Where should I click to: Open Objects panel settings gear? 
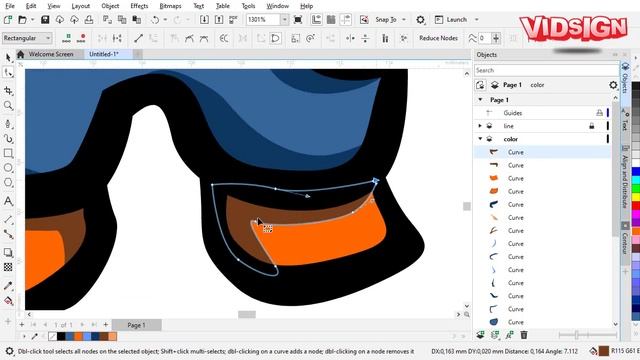point(613,85)
